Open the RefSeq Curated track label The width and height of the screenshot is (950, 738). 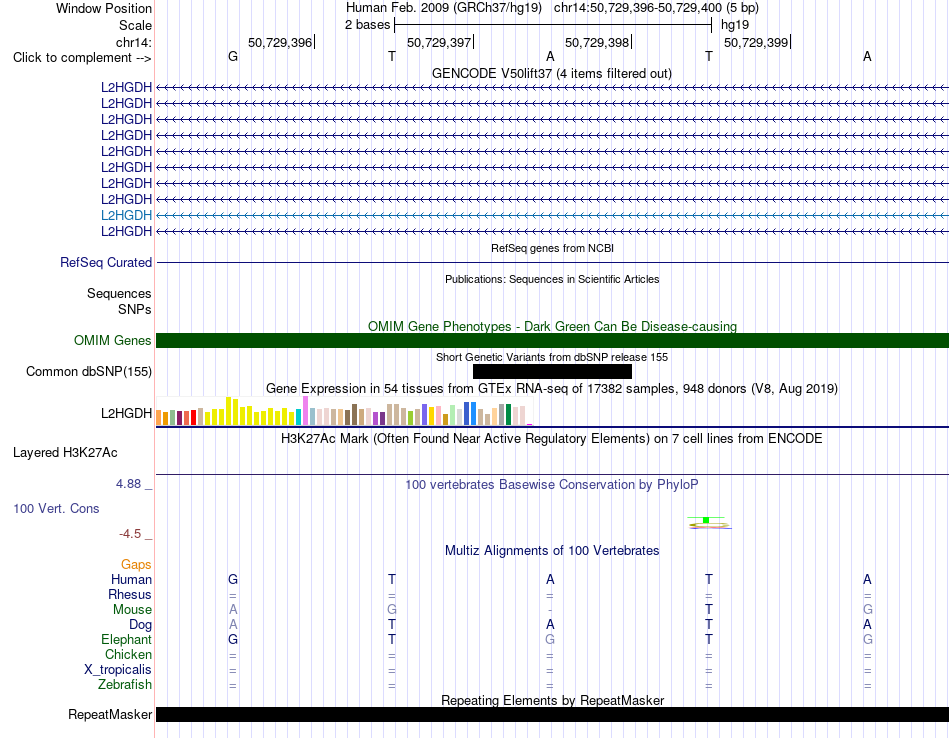pyautogui.click(x=106, y=262)
